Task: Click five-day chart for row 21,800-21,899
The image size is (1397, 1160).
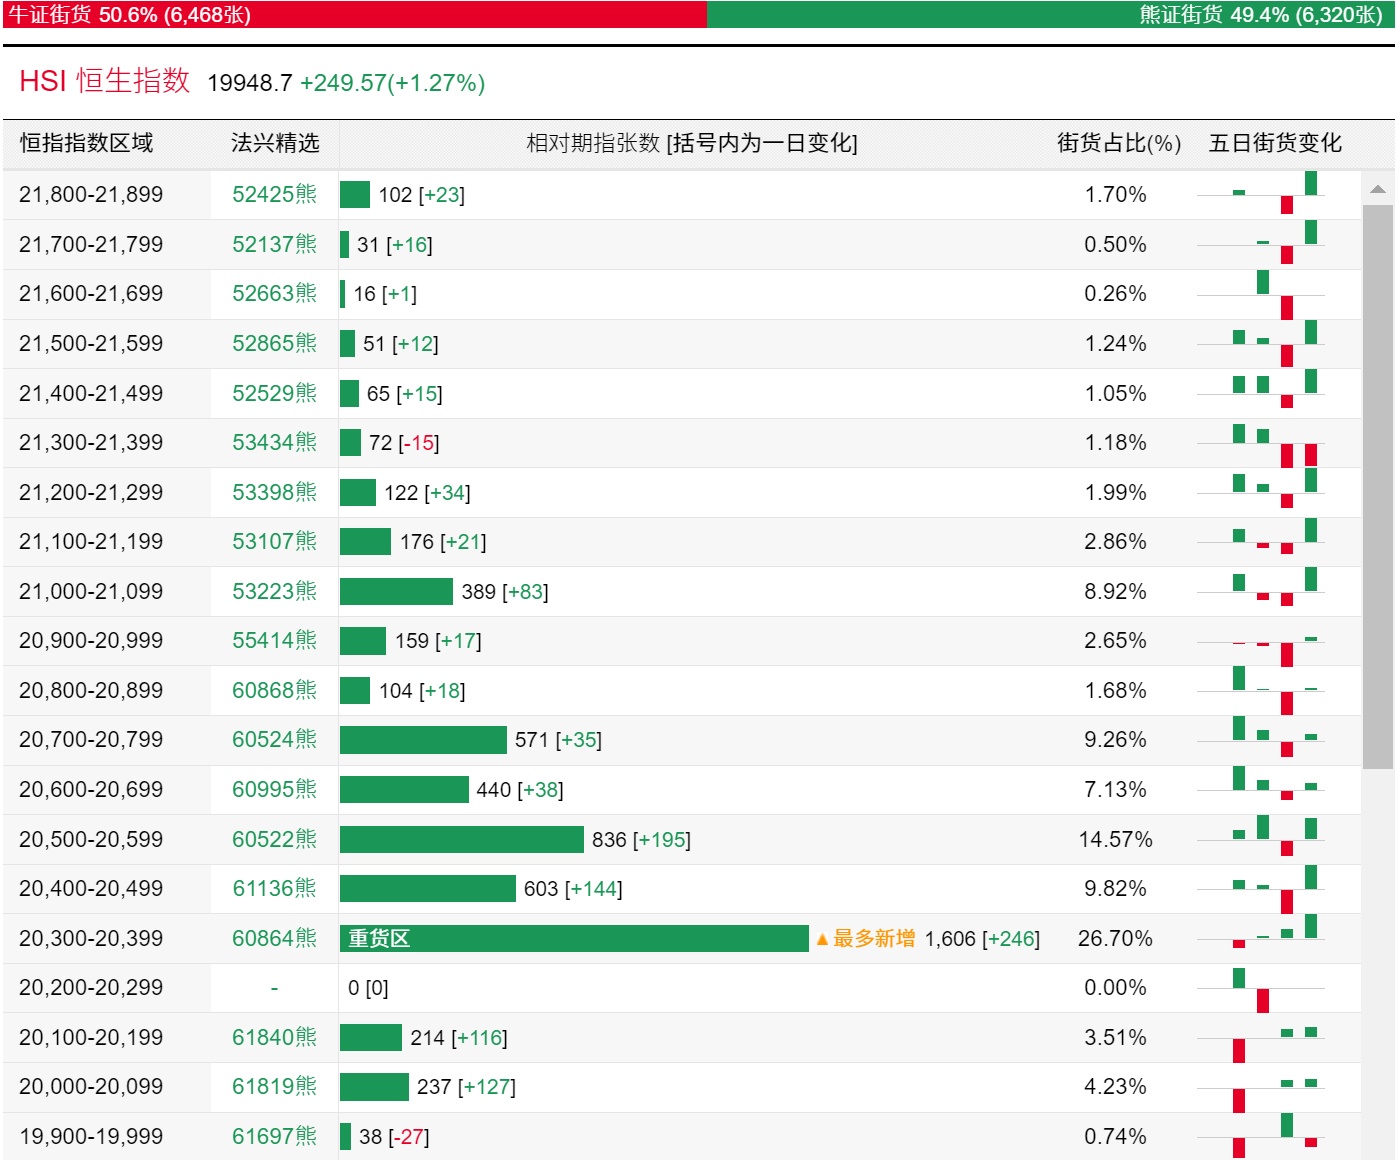Action: pyautogui.click(x=1261, y=194)
